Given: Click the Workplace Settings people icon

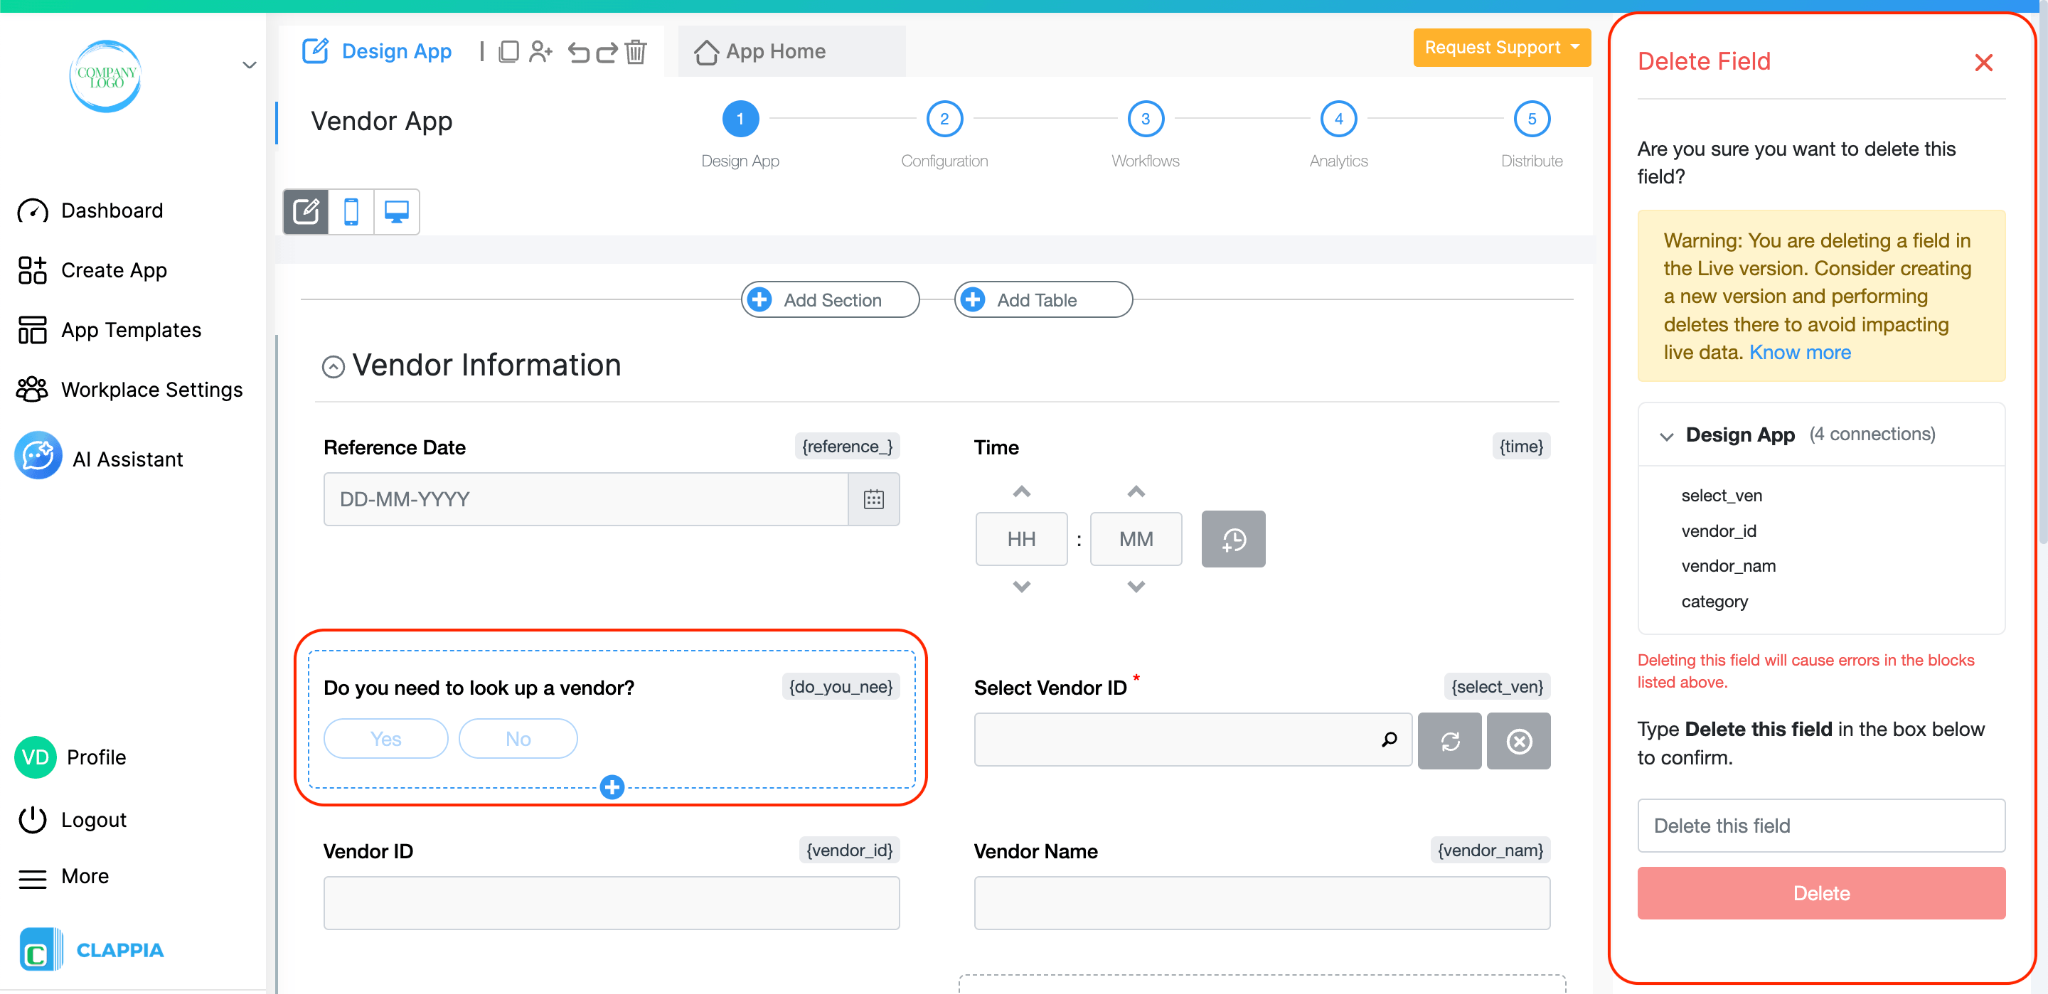Looking at the screenshot, I should (x=32, y=389).
